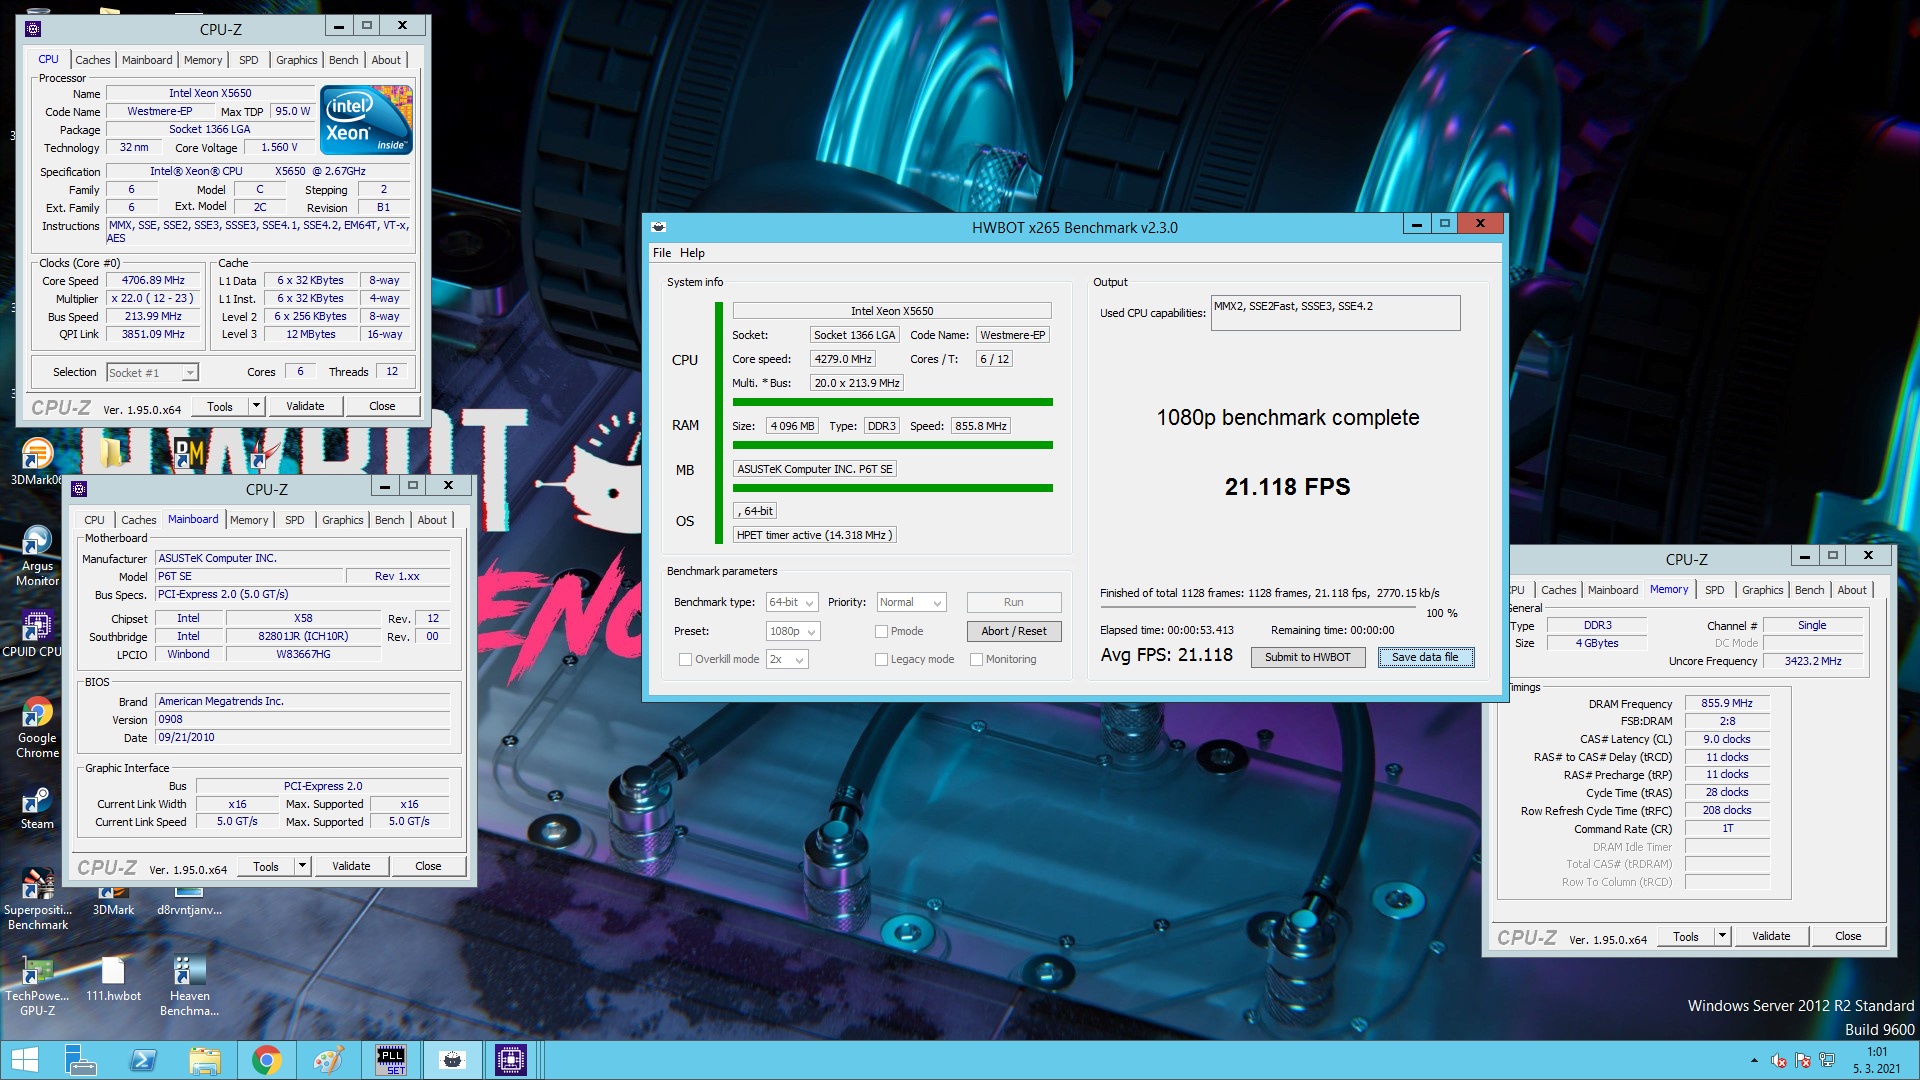Click the green CPU status bar
The image size is (1920, 1080).
coord(893,402)
